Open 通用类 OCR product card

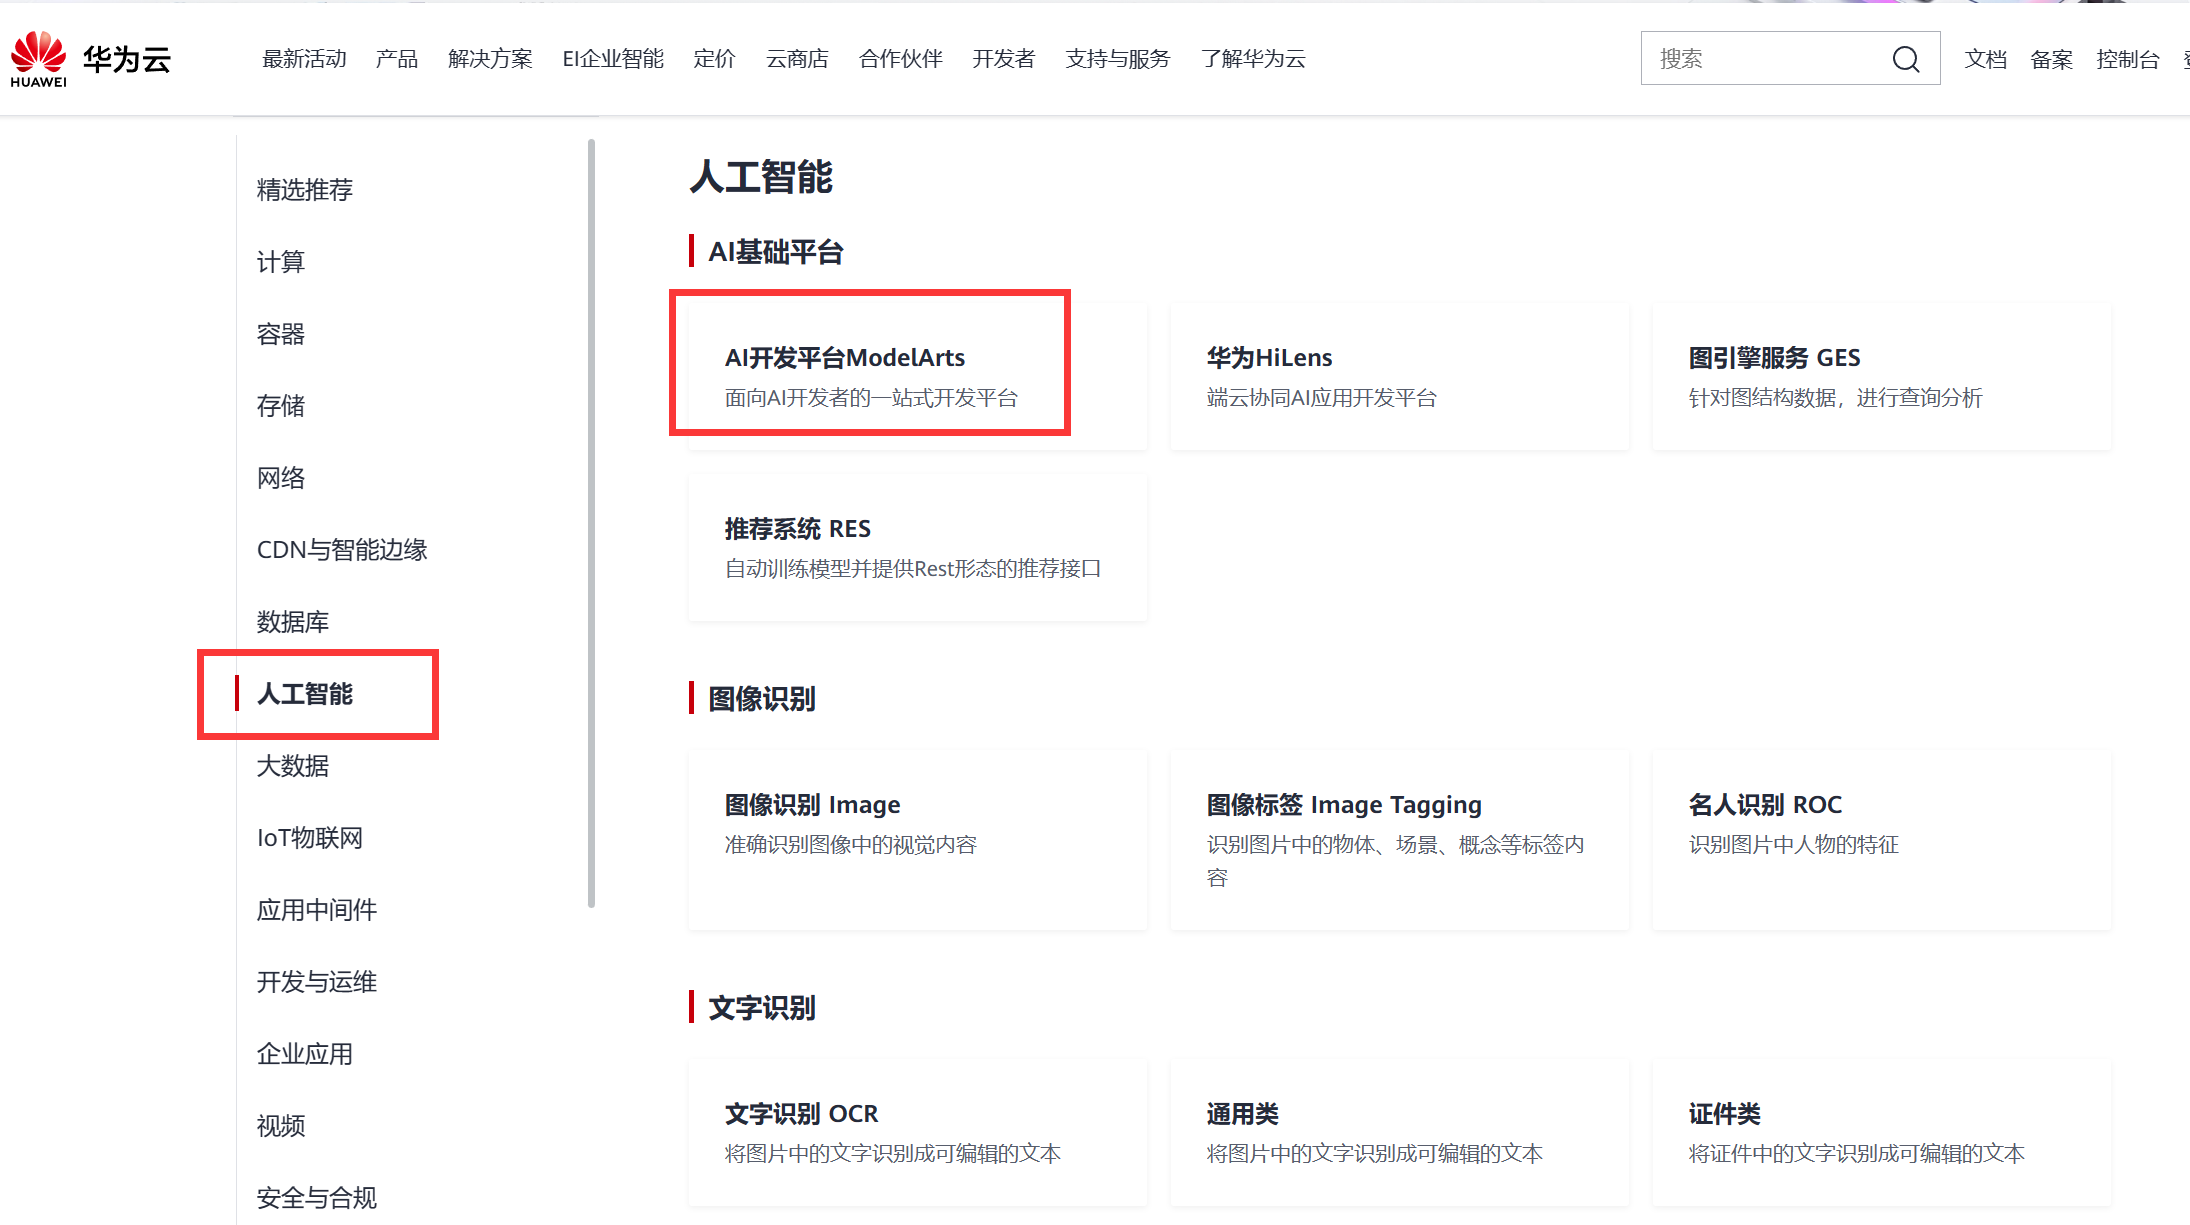coord(1400,1132)
